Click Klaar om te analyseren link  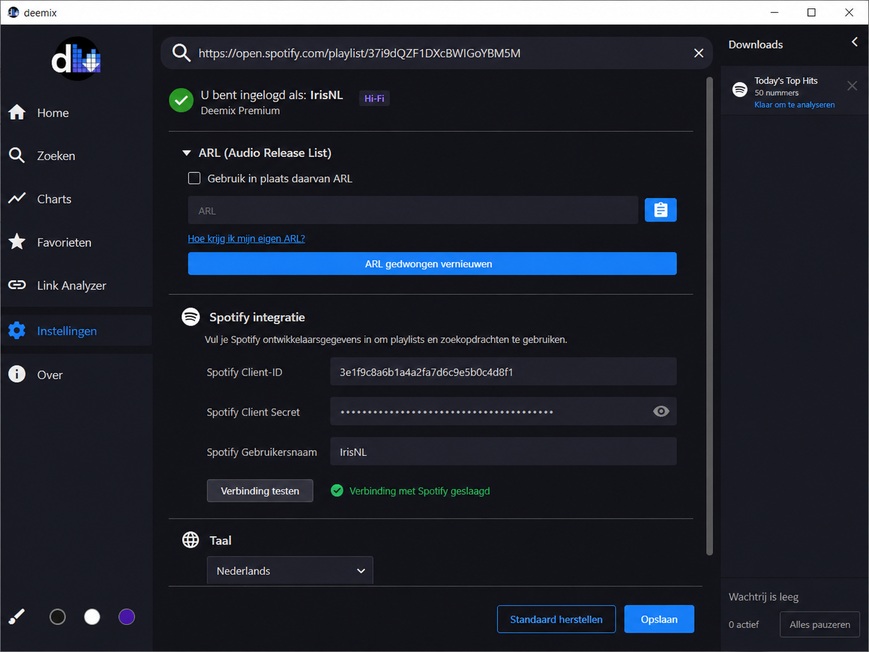point(794,105)
